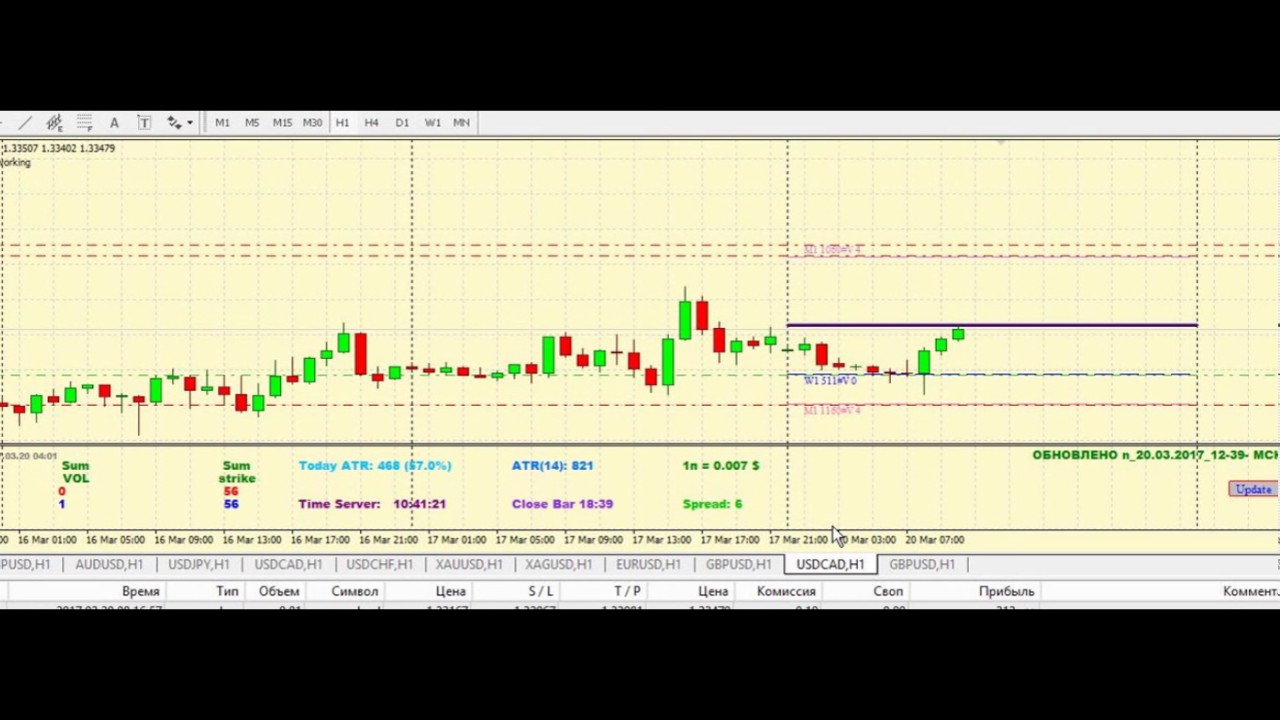This screenshot has width=1280, height=720.
Task: Click the last green candle on chart
Action: [x=958, y=334]
